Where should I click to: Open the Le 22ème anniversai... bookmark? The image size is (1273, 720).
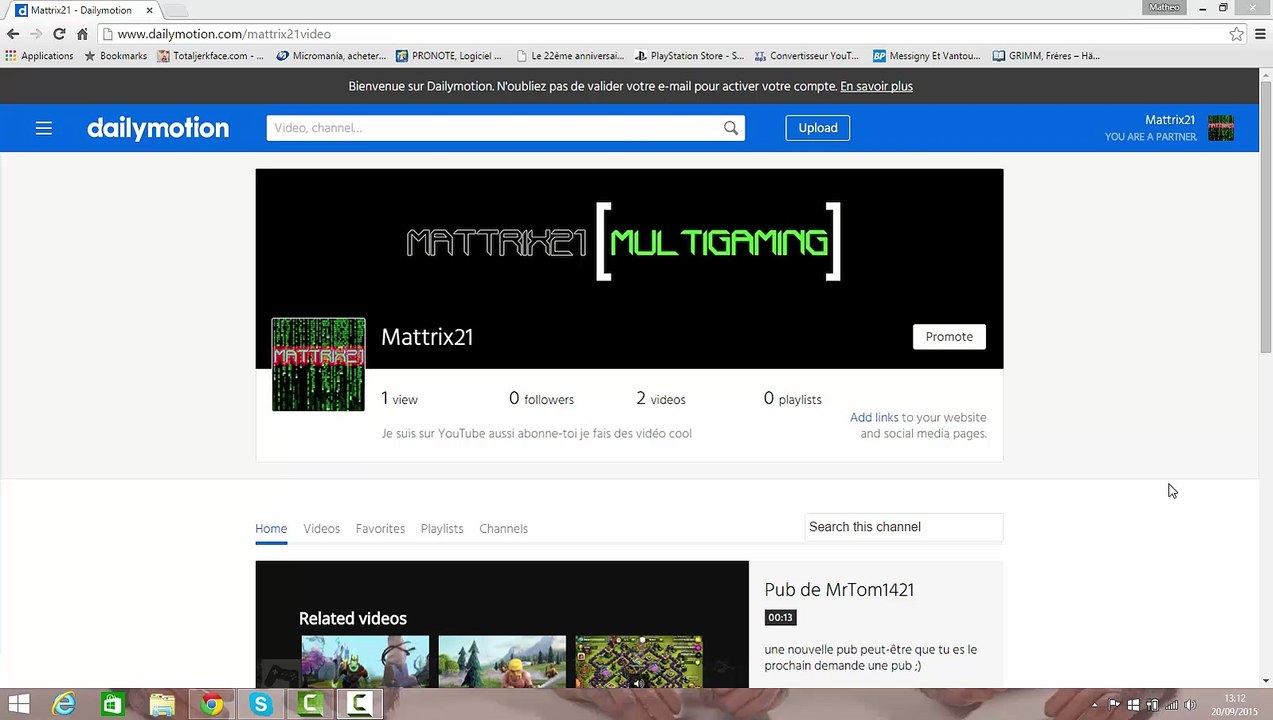coord(570,56)
